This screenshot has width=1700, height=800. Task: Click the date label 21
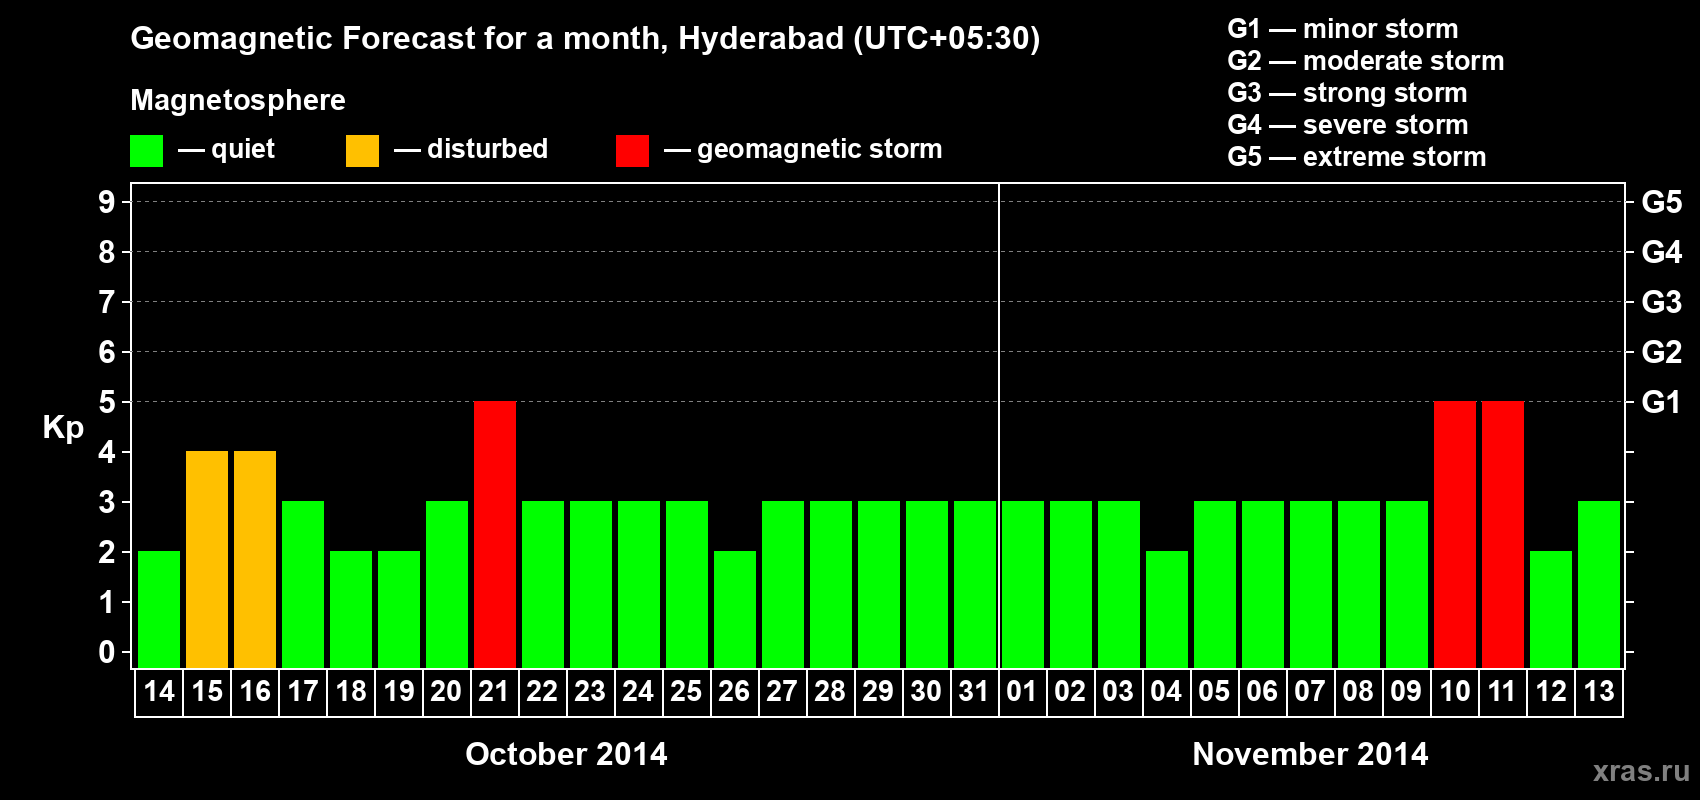coord(494,692)
